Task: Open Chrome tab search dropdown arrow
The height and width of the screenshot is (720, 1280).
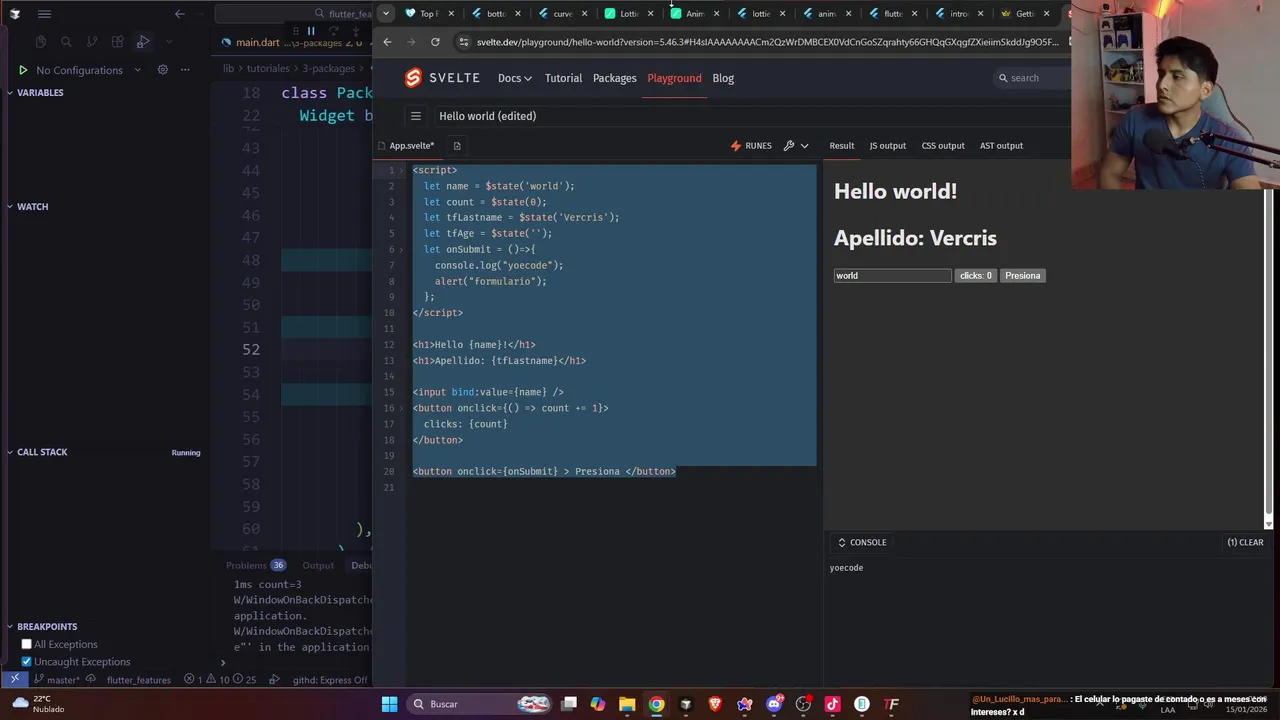Action: (386, 14)
